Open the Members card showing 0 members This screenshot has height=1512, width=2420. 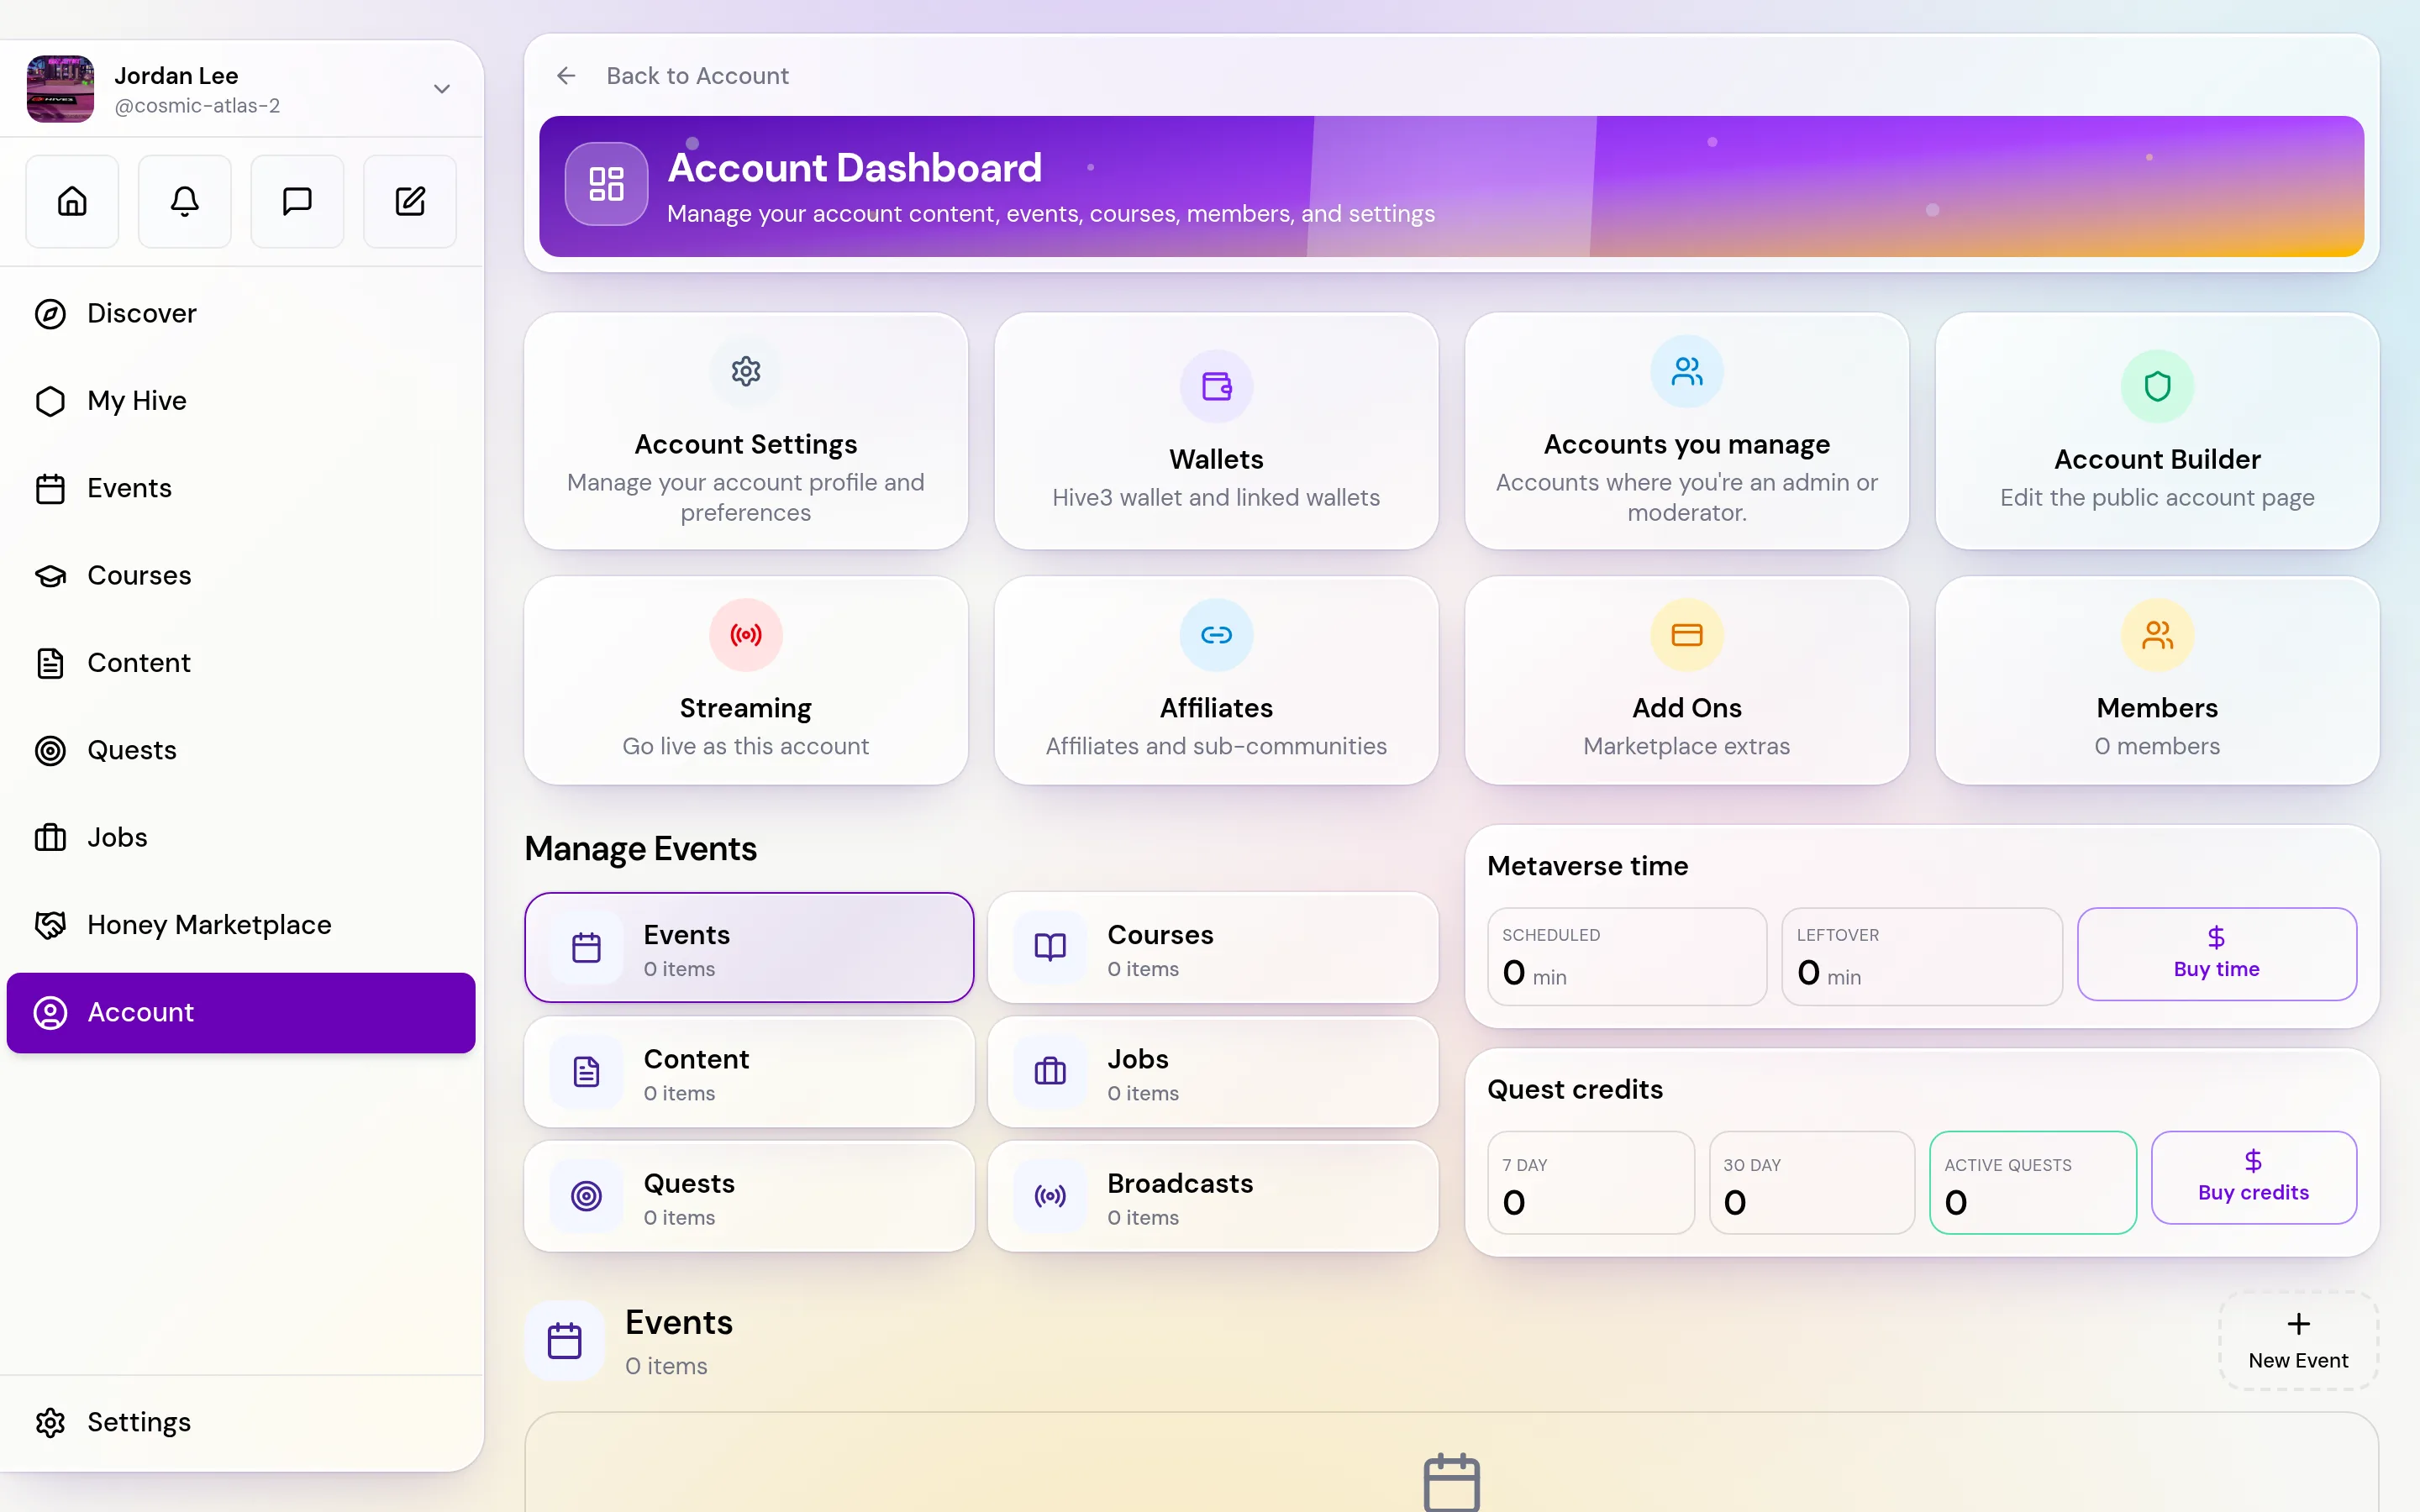(2157, 681)
